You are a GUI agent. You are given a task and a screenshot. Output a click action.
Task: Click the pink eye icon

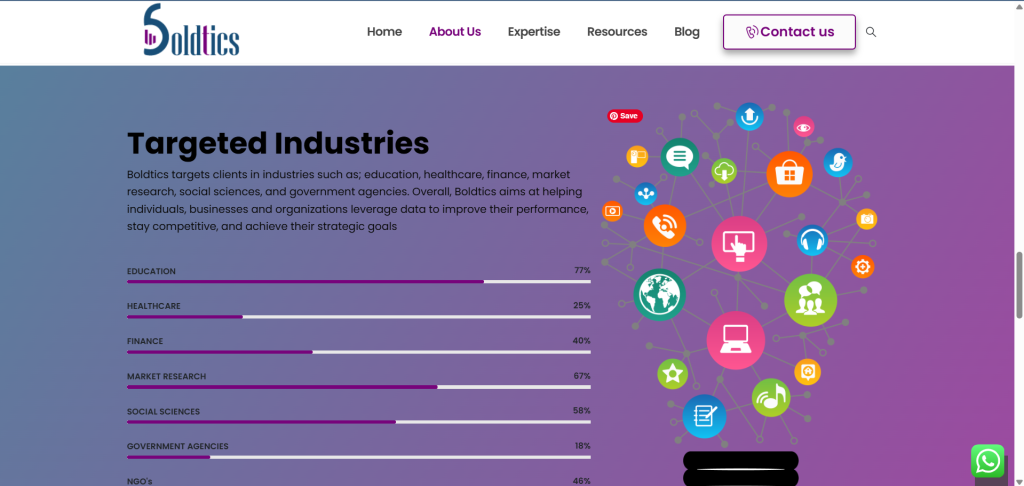click(x=803, y=127)
